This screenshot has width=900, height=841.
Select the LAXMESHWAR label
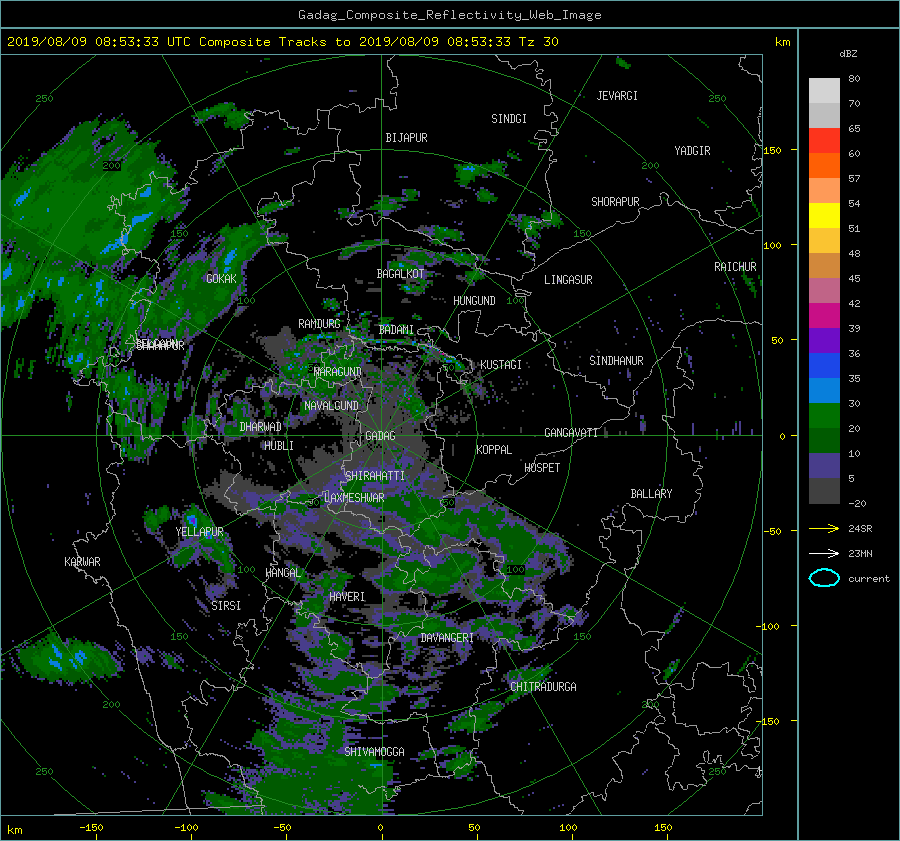pos(354,498)
